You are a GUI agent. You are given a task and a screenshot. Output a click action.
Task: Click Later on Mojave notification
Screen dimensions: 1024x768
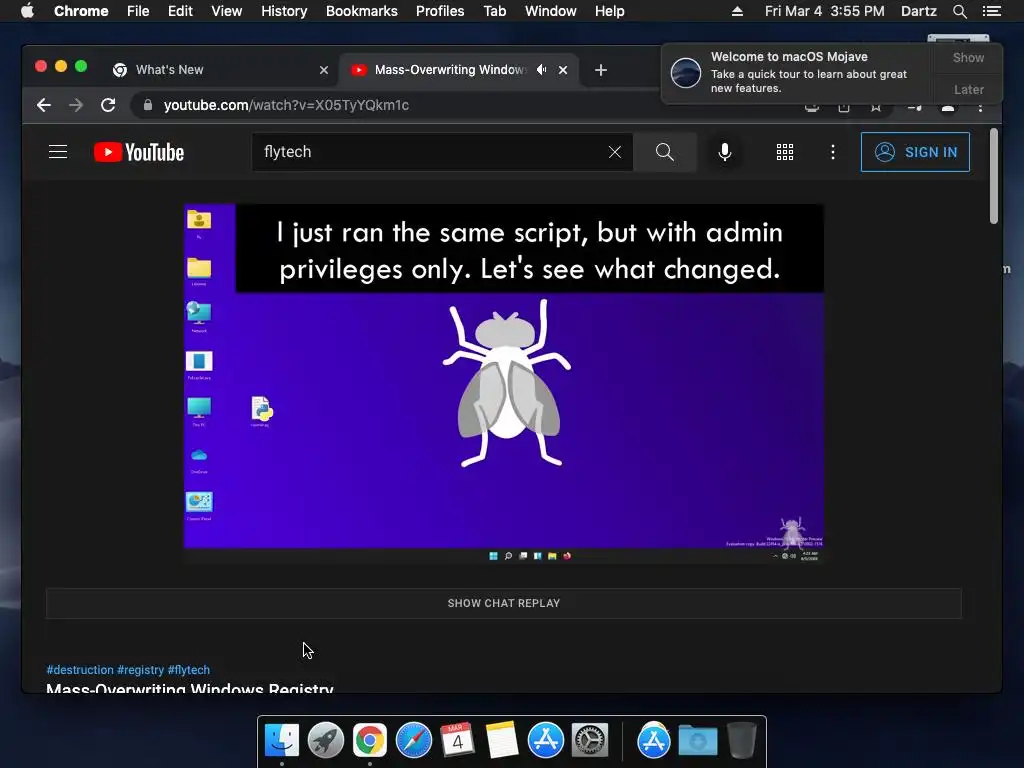click(968, 89)
